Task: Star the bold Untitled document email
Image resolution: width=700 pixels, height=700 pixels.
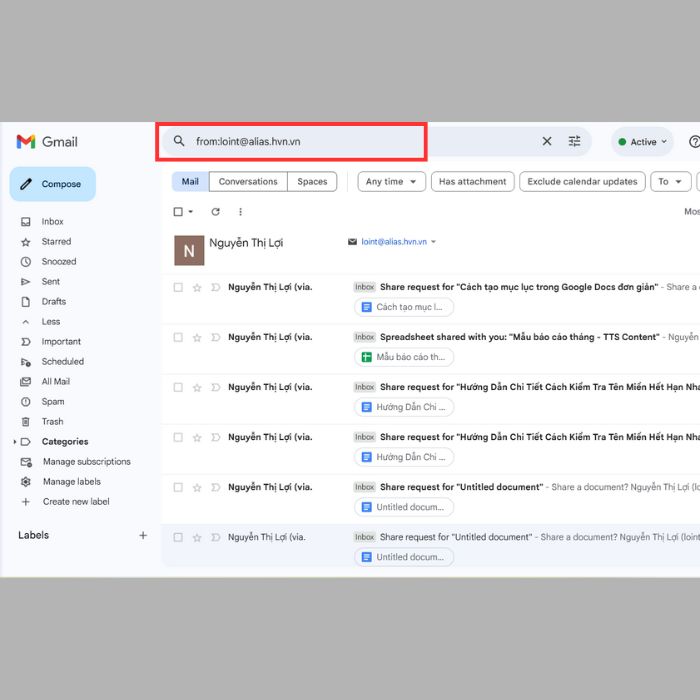Action: (x=197, y=488)
